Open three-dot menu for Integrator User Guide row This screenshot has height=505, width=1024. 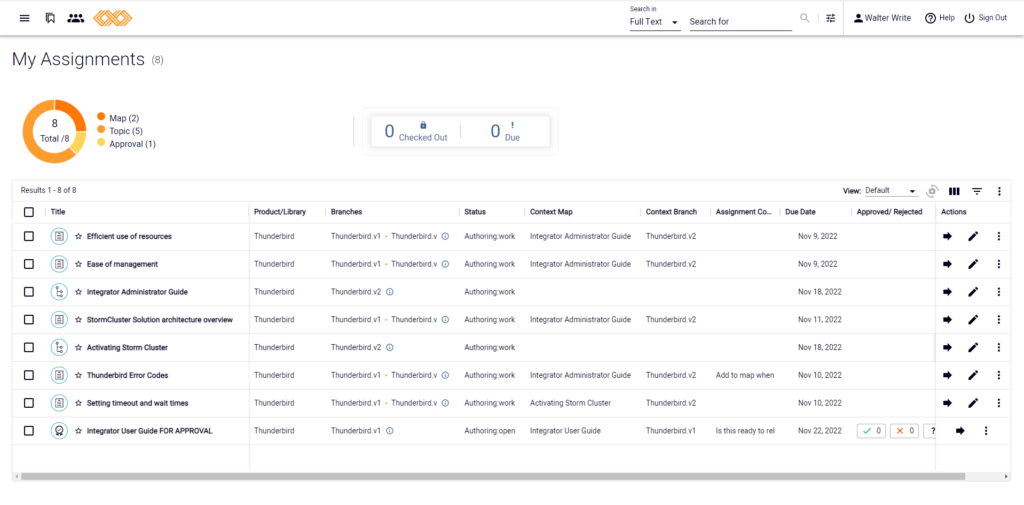[986, 431]
